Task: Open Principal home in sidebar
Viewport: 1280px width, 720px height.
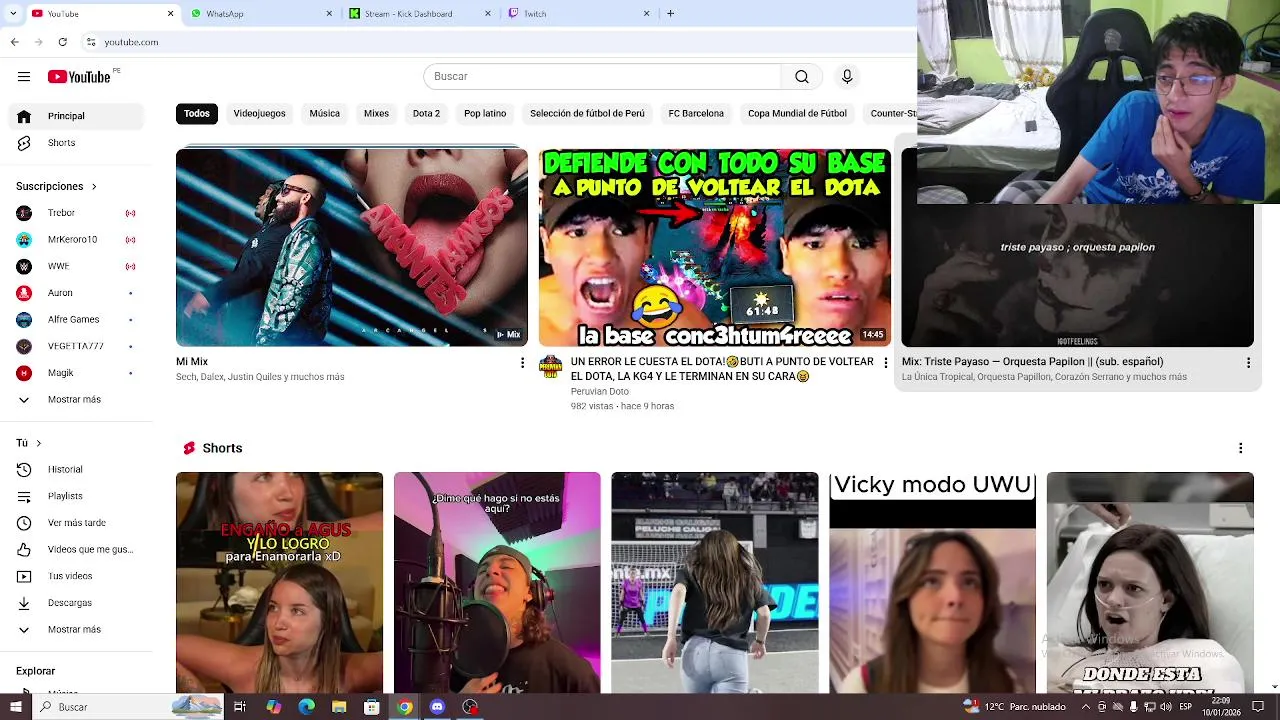Action: click(x=78, y=116)
